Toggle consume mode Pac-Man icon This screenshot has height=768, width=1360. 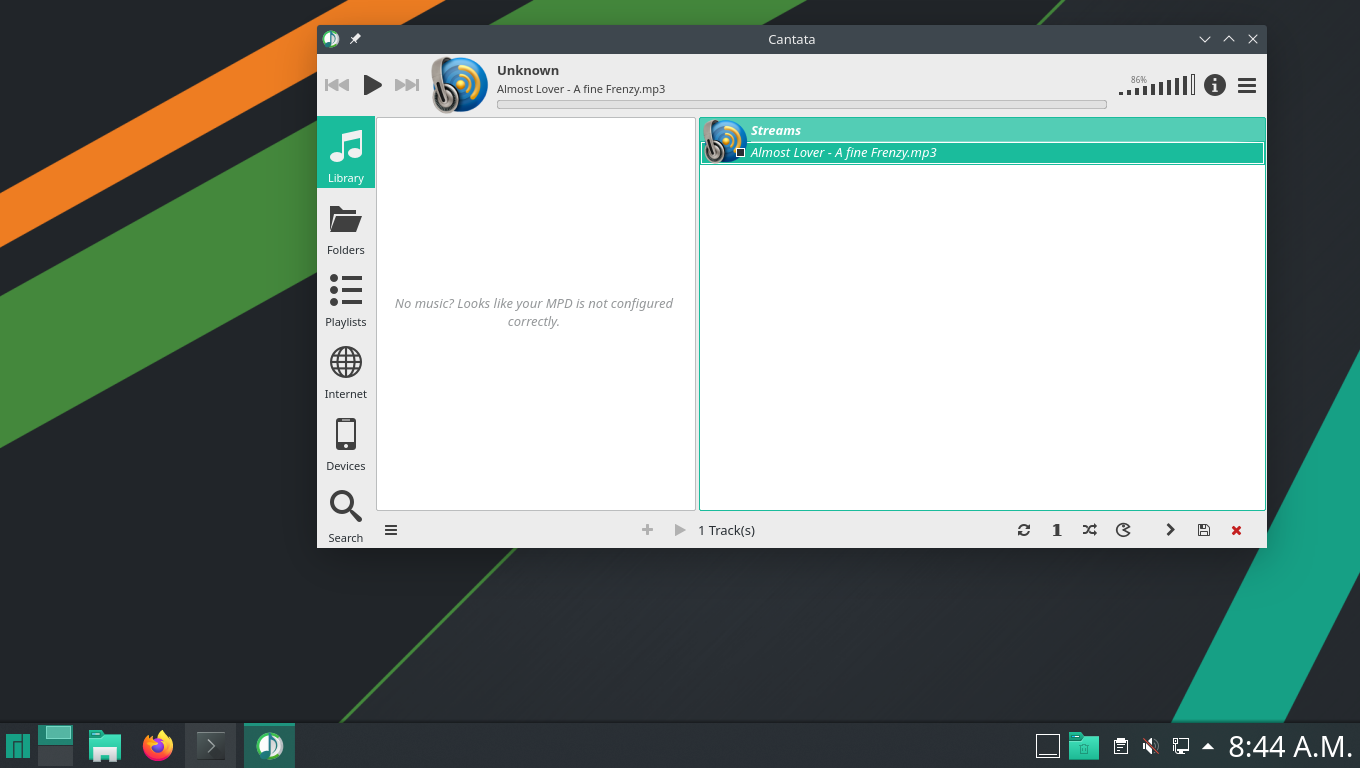pos(1123,530)
